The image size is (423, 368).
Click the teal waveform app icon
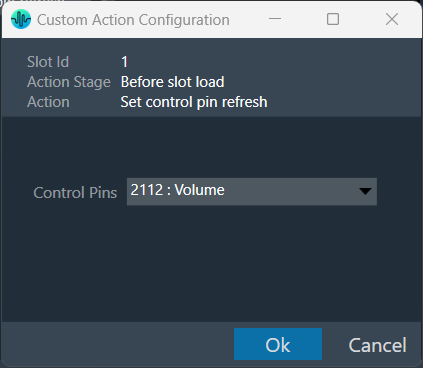[x=21, y=19]
